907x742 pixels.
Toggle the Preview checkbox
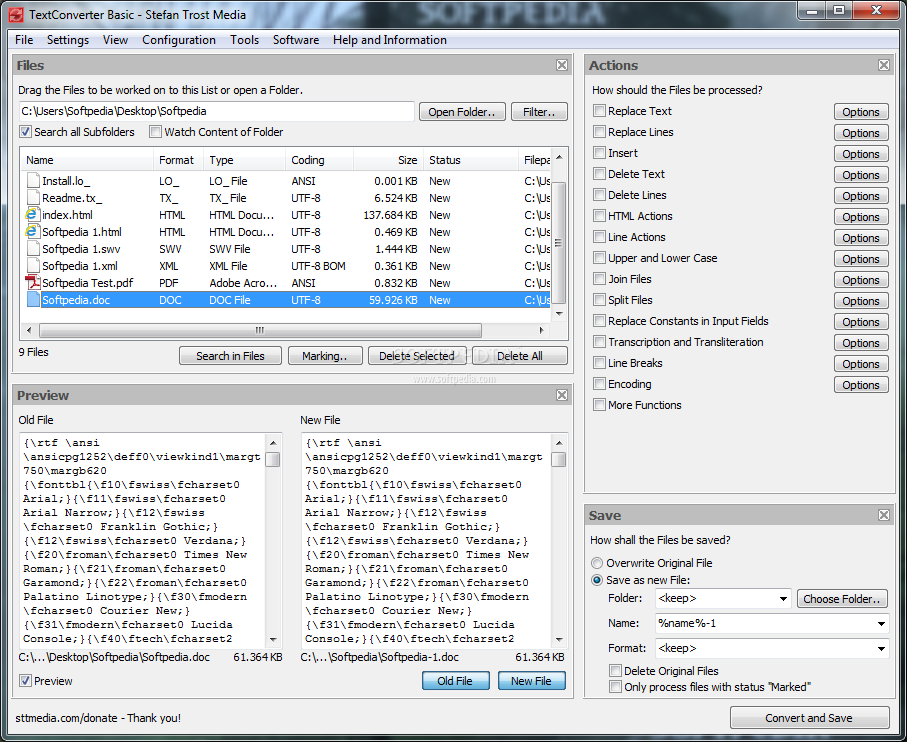25,681
